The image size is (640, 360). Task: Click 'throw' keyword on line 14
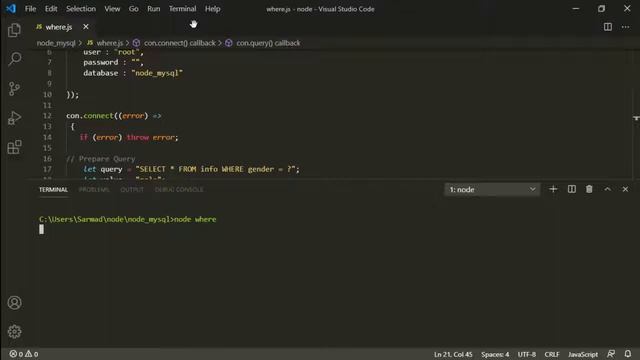tap(138, 138)
